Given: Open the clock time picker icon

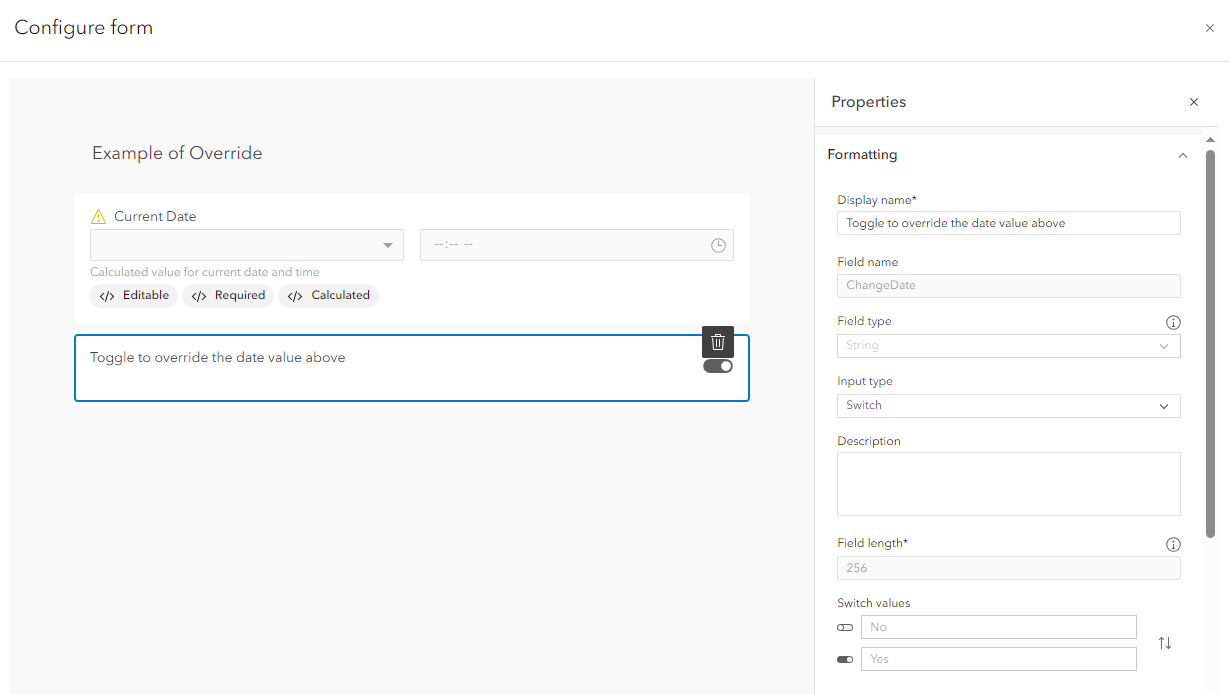Looking at the screenshot, I should 718,245.
